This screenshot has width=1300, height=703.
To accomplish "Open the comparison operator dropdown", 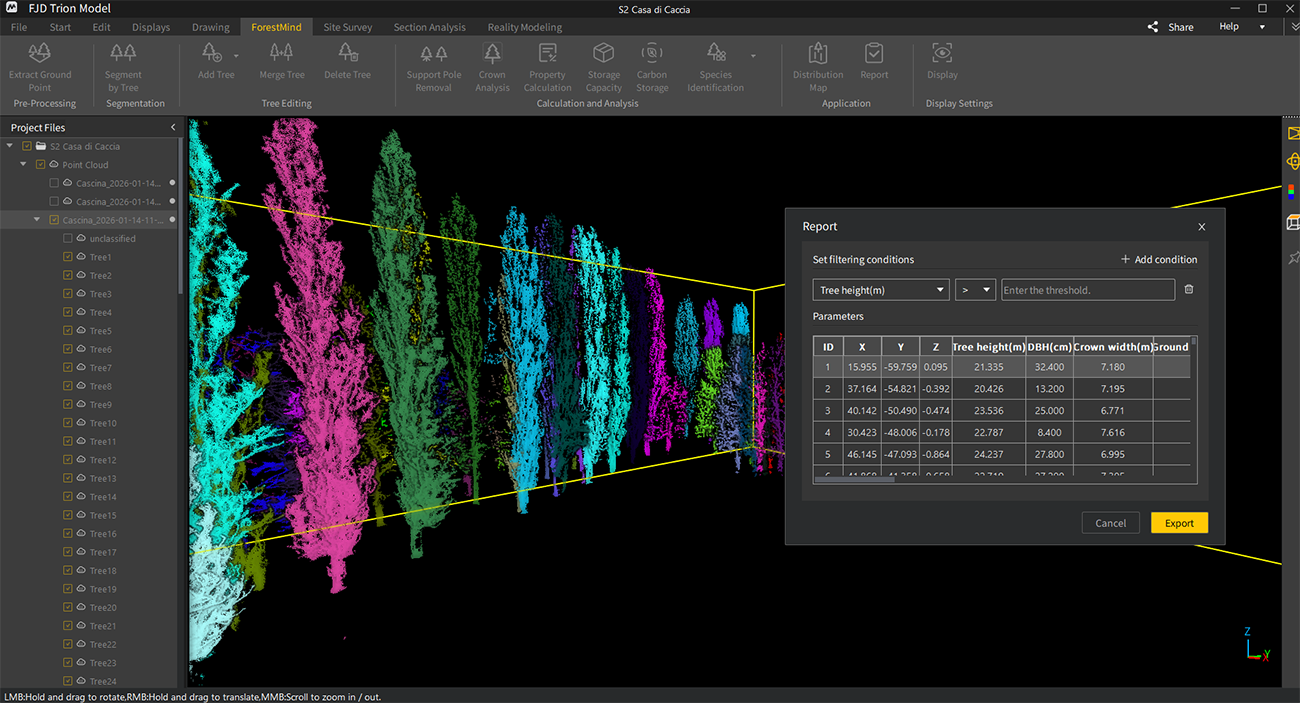I will point(975,290).
